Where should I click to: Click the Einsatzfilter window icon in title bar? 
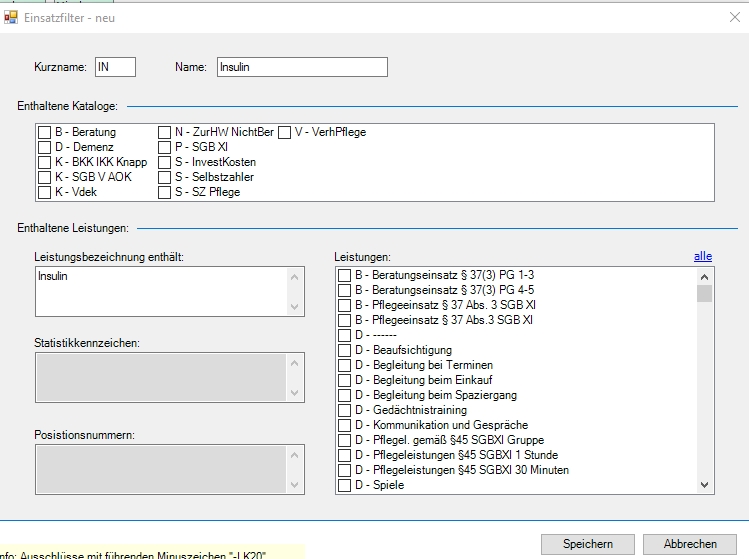pyautogui.click(x=11, y=16)
